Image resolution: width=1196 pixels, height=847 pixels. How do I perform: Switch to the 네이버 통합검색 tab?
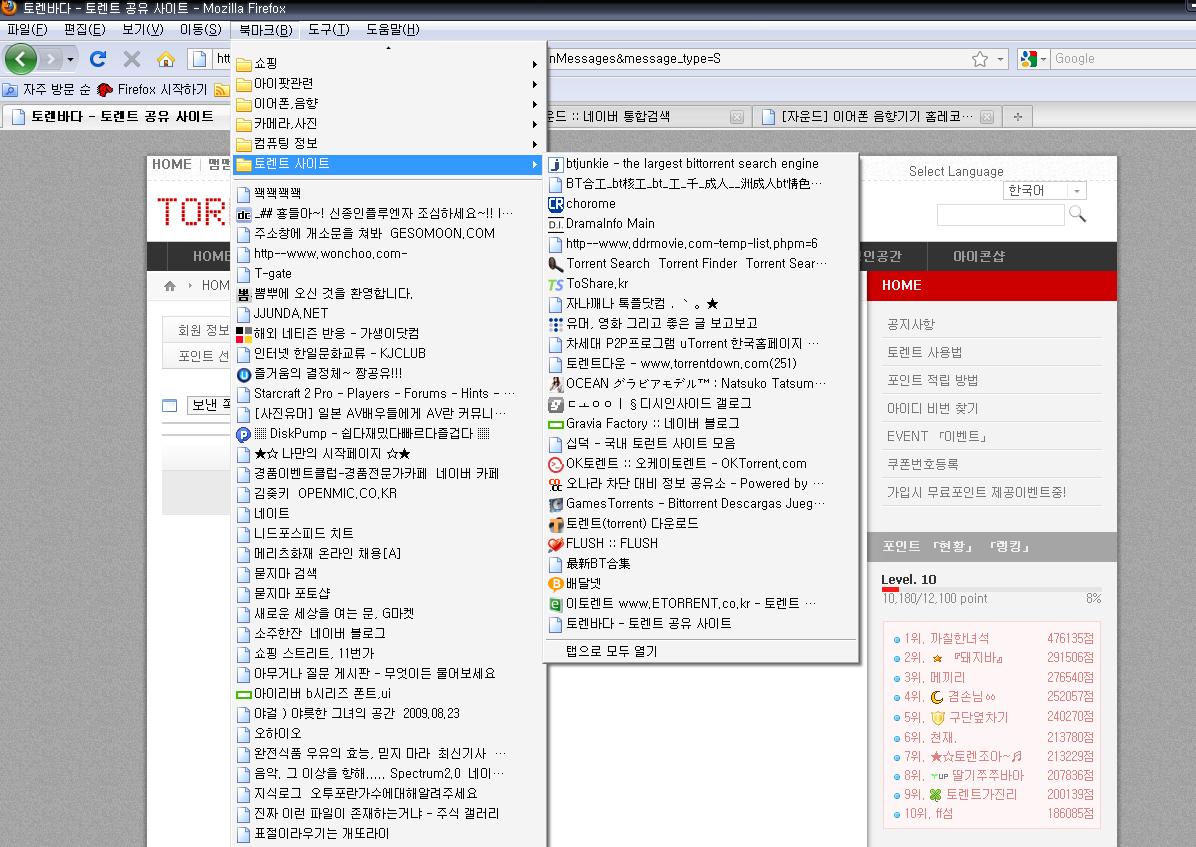(645, 117)
